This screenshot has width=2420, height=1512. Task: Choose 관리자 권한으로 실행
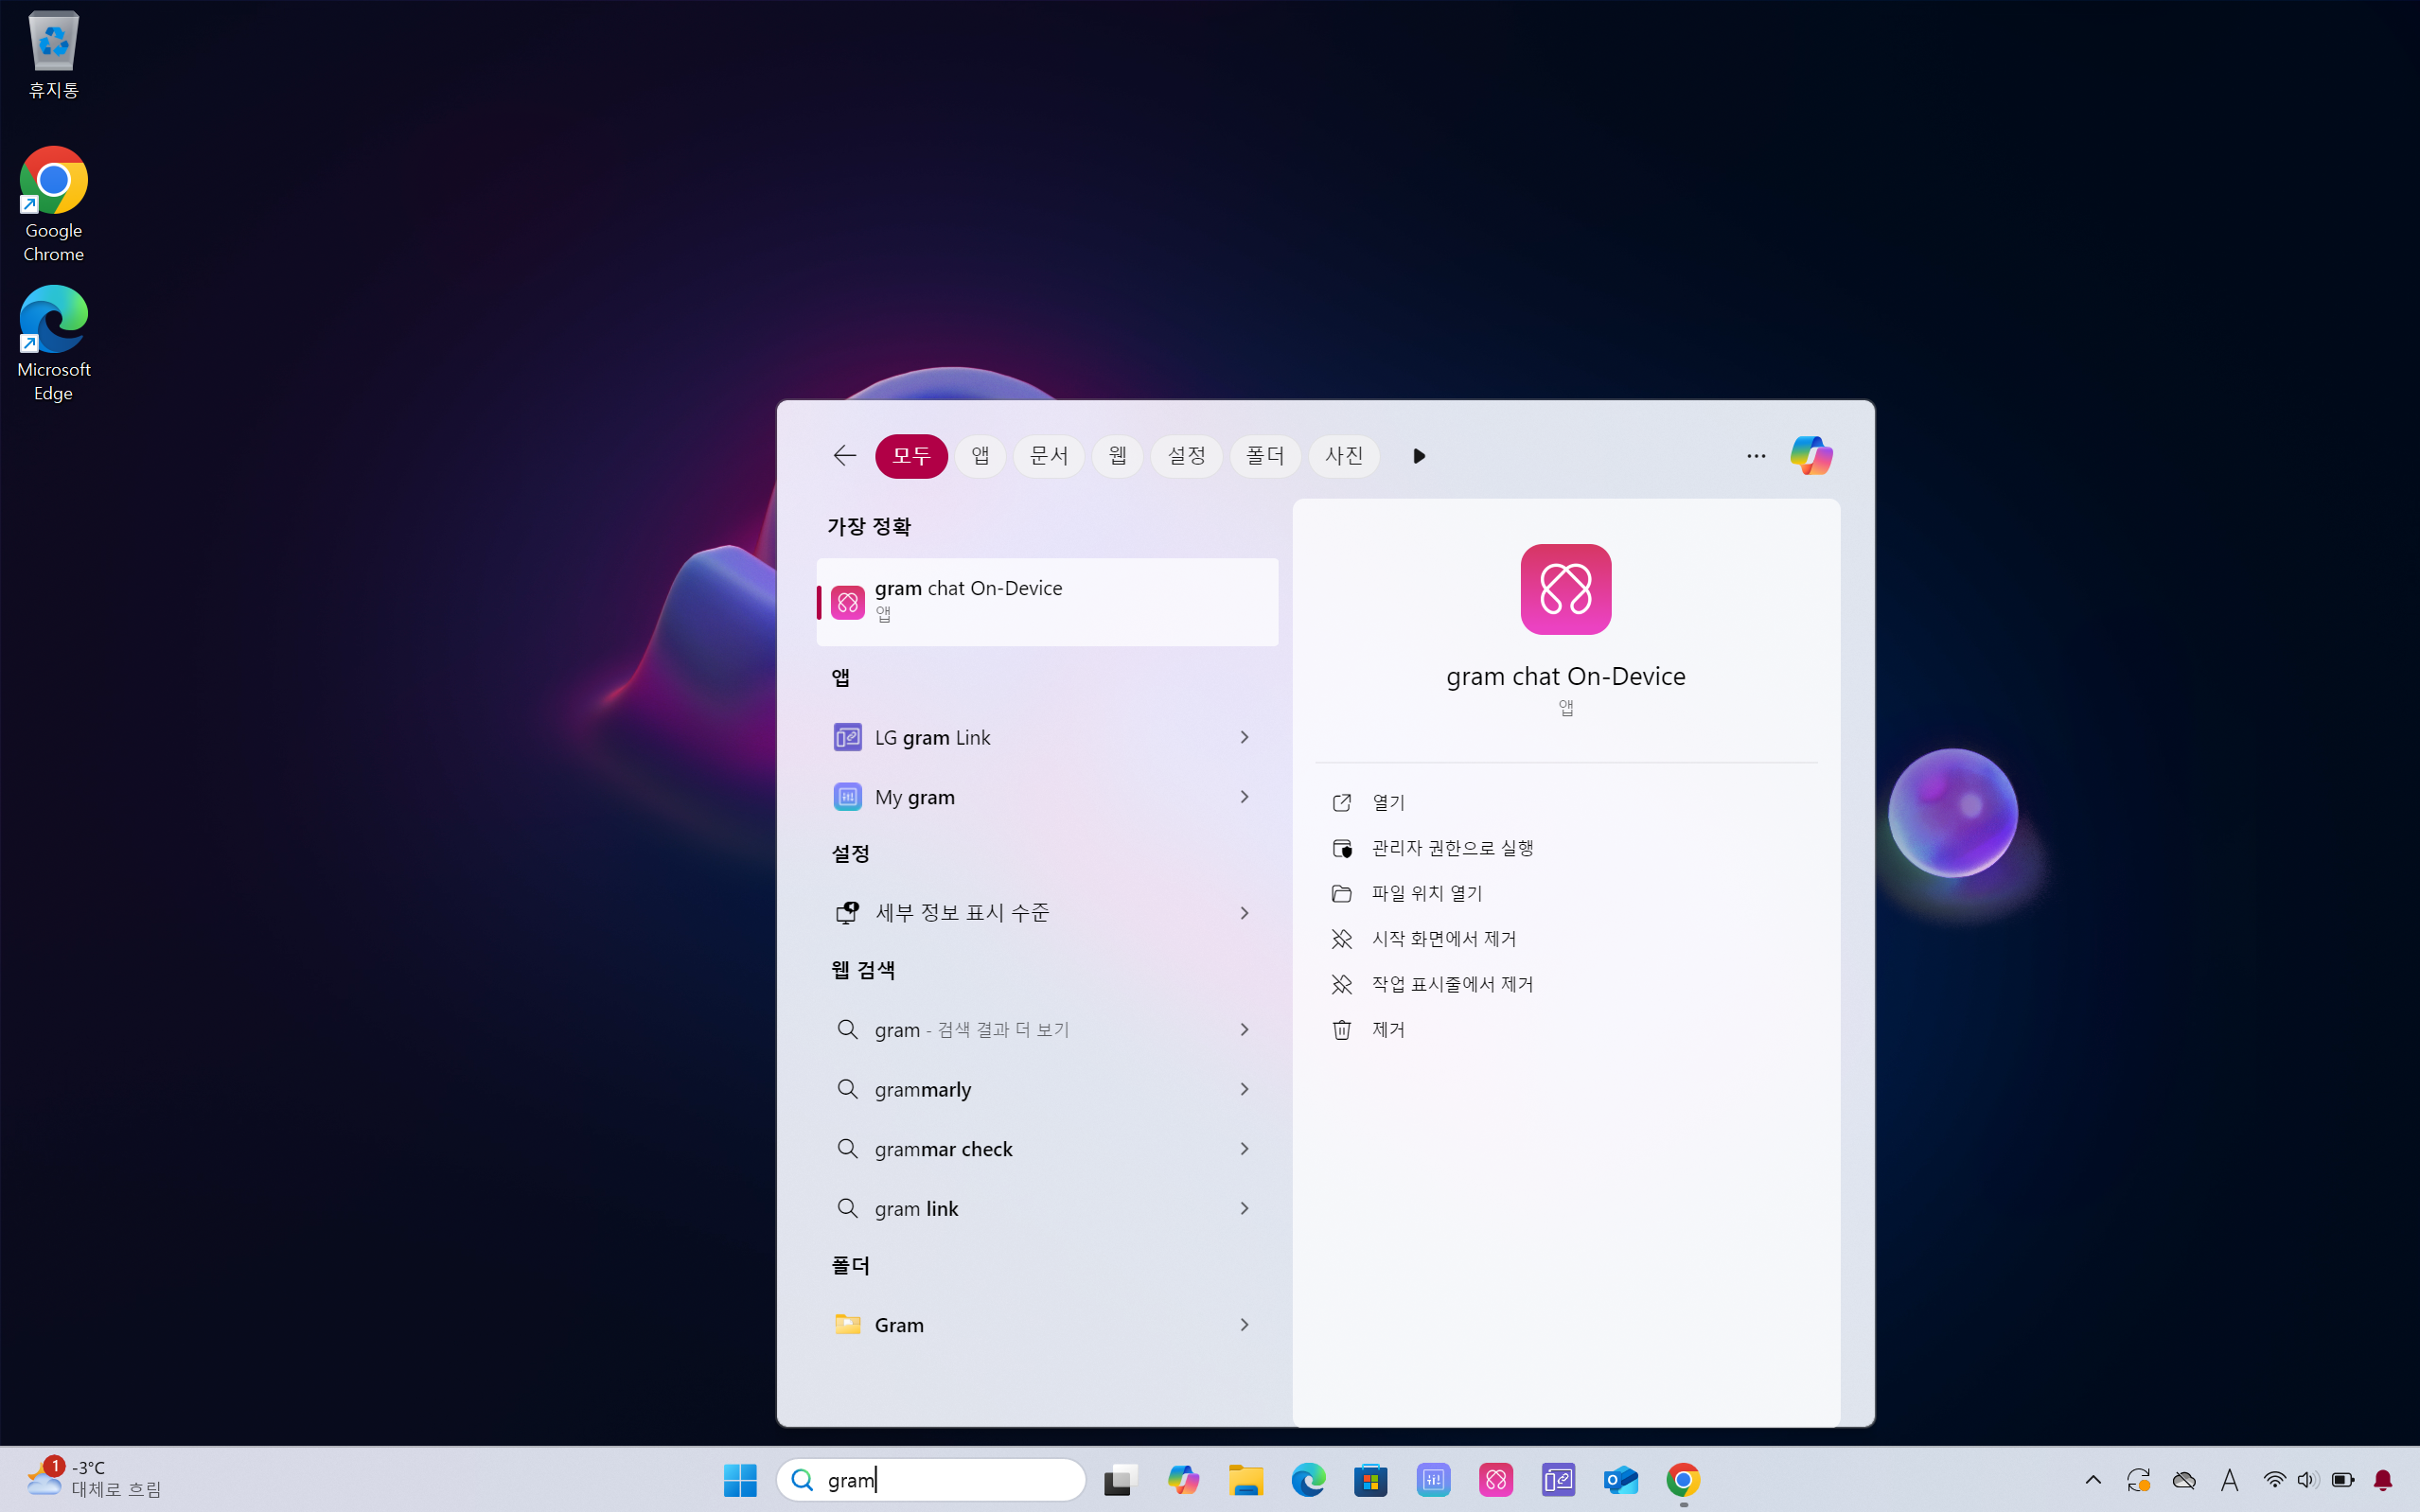1566,848
